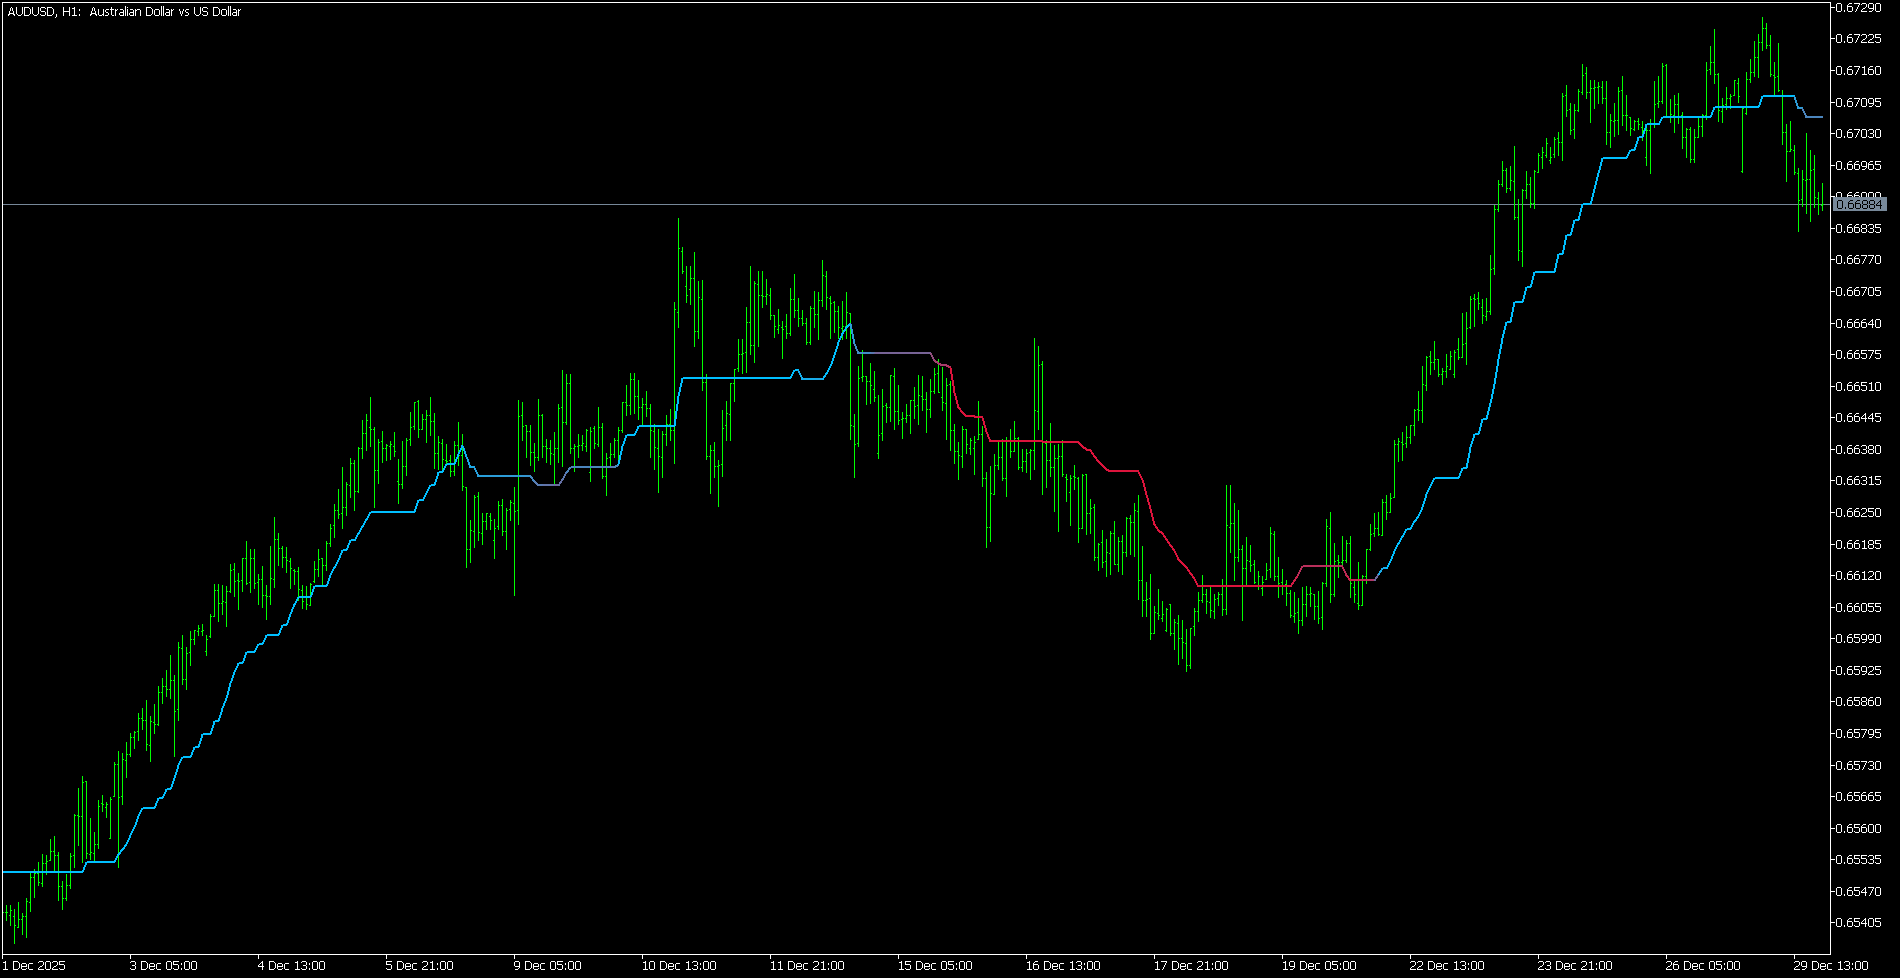Click the 0.66120 price axis label
Image resolution: width=1900 pixels, height=978 pixels.
(1860, 576)
